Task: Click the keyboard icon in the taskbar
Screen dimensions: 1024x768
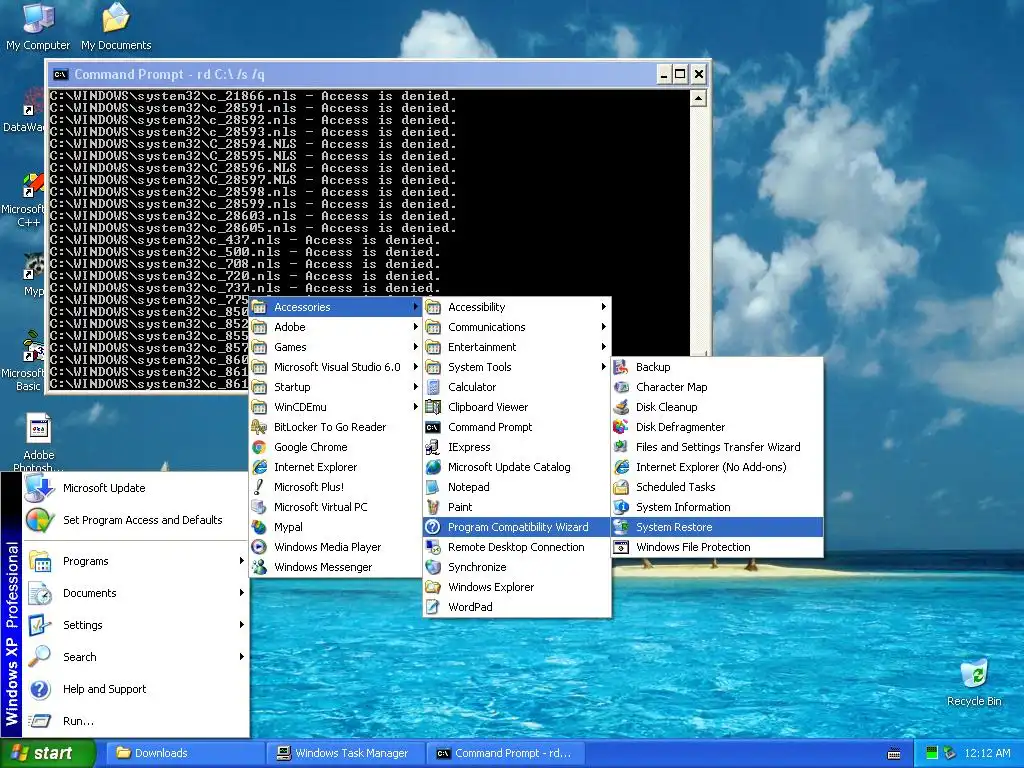Action: (894, 754)
